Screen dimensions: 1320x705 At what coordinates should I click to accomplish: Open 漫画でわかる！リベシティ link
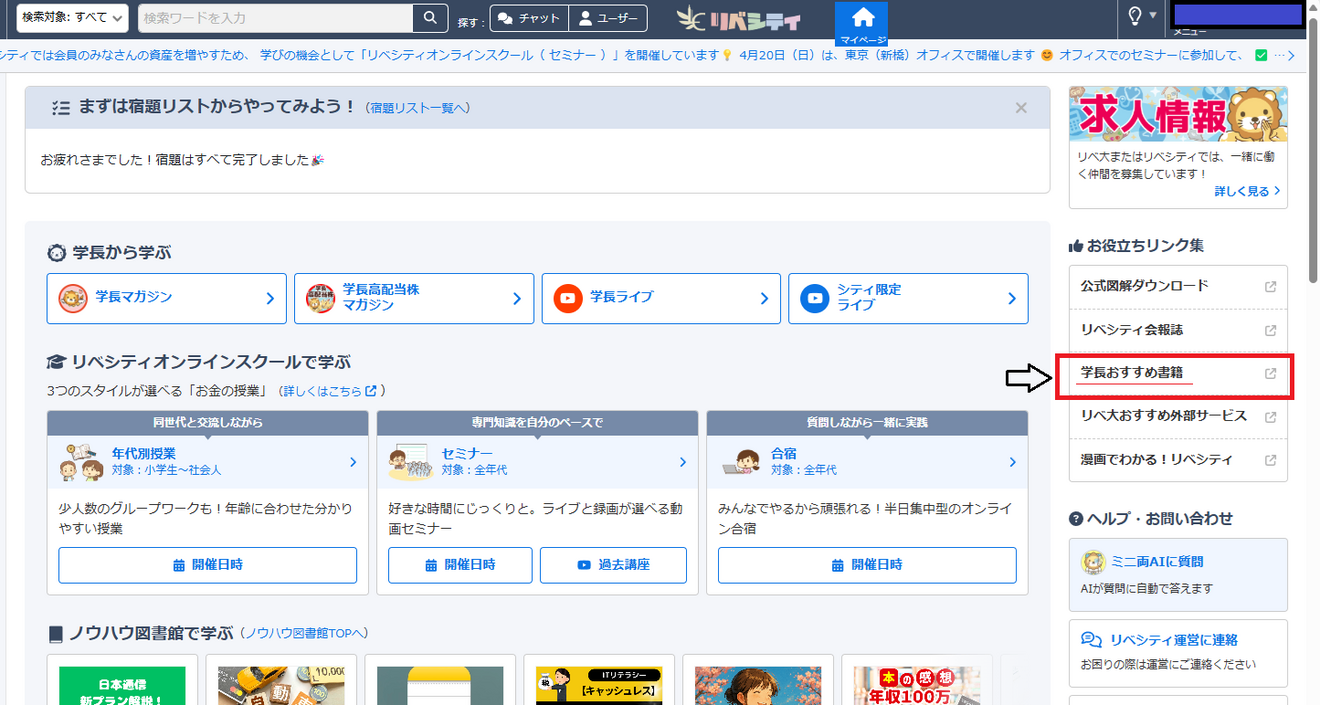(1178, 460)
